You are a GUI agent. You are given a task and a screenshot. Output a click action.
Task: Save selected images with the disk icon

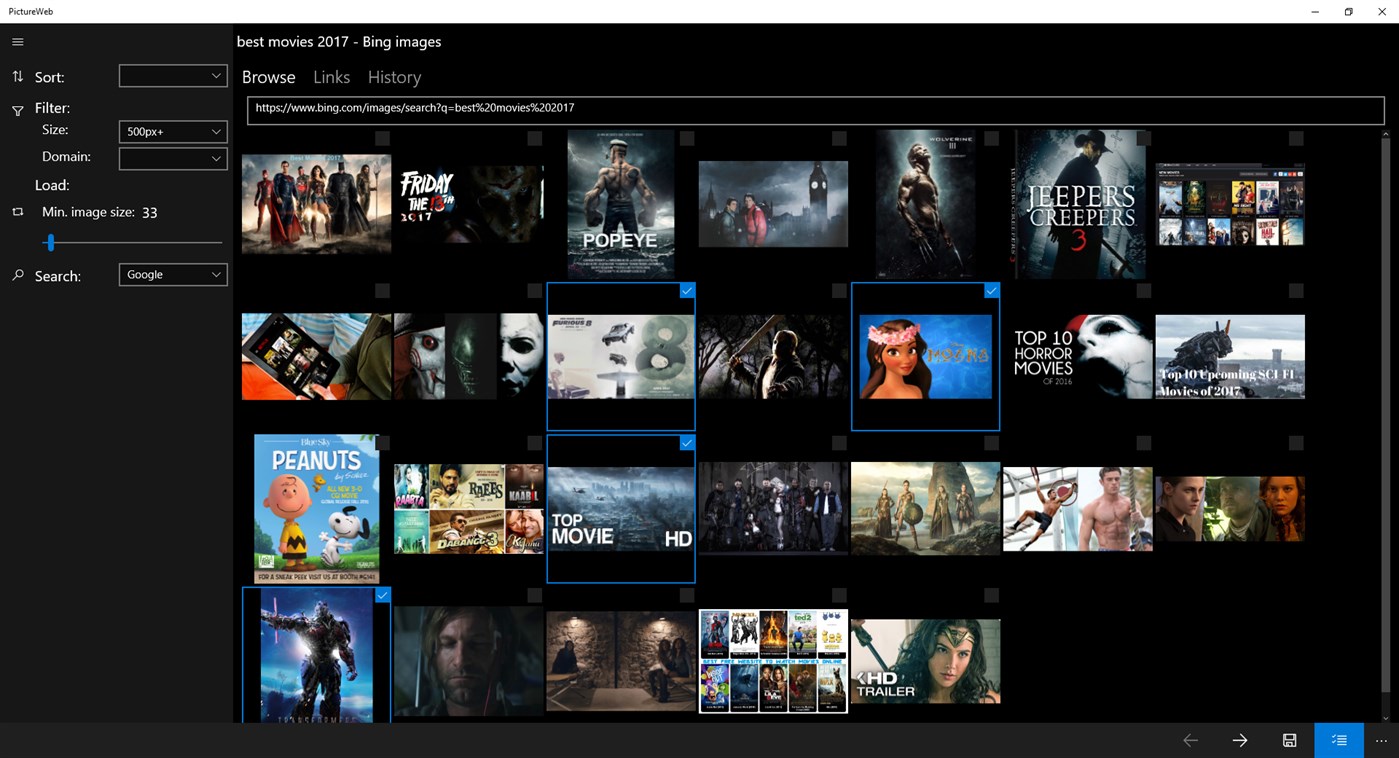(1290, 740)
